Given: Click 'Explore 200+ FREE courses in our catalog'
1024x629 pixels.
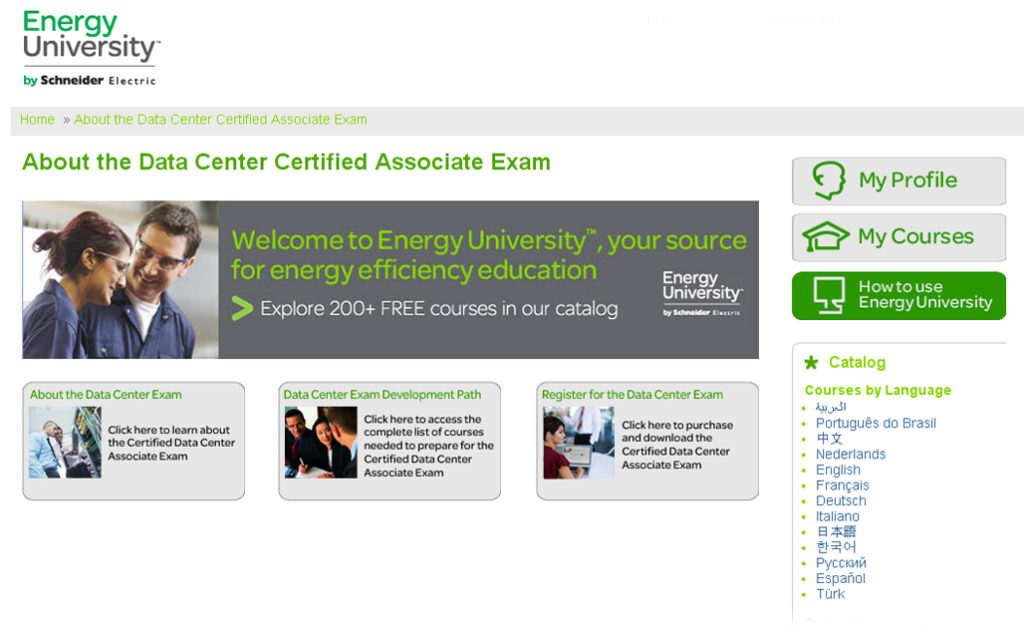Looking at the screenshot, I should point(439,308).
